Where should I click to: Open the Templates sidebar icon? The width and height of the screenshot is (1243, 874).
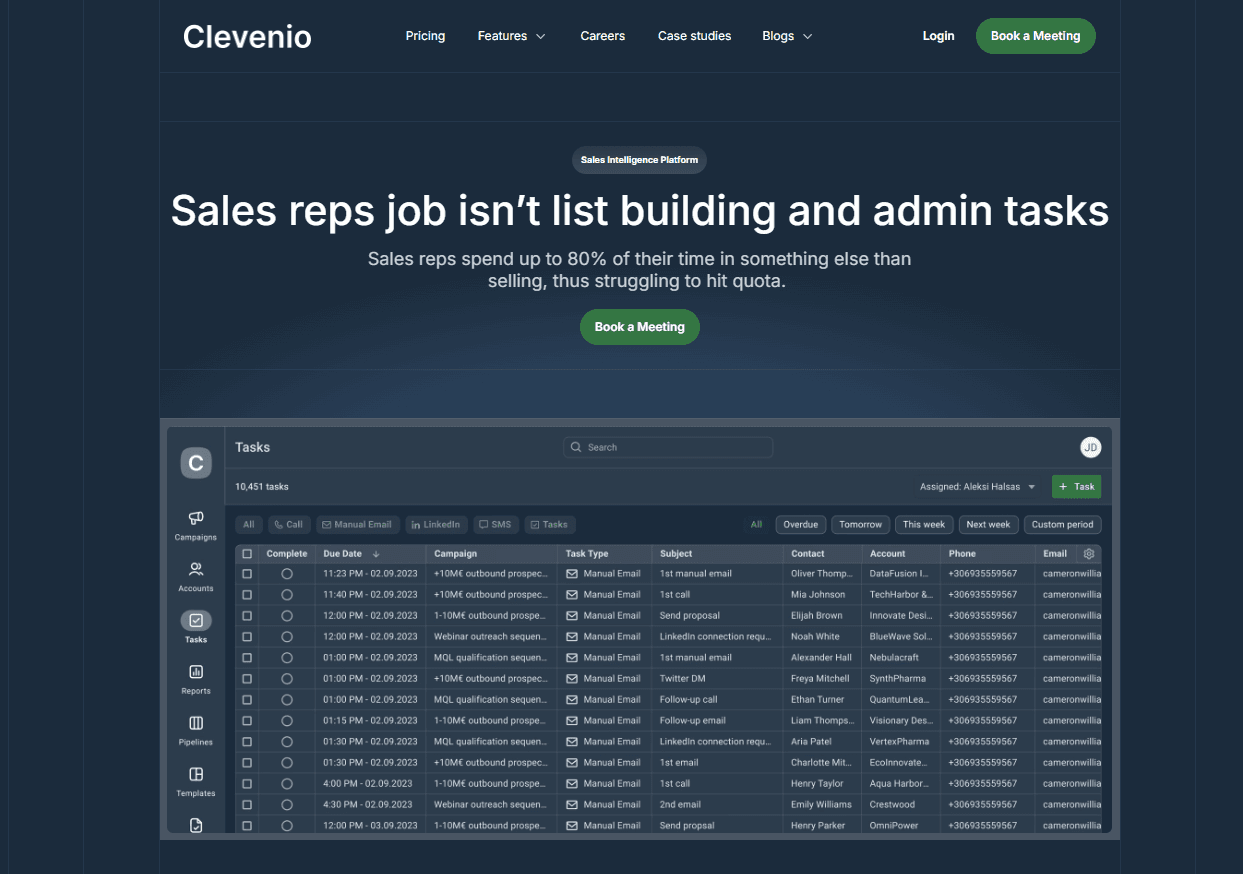[x=196, y=774]
